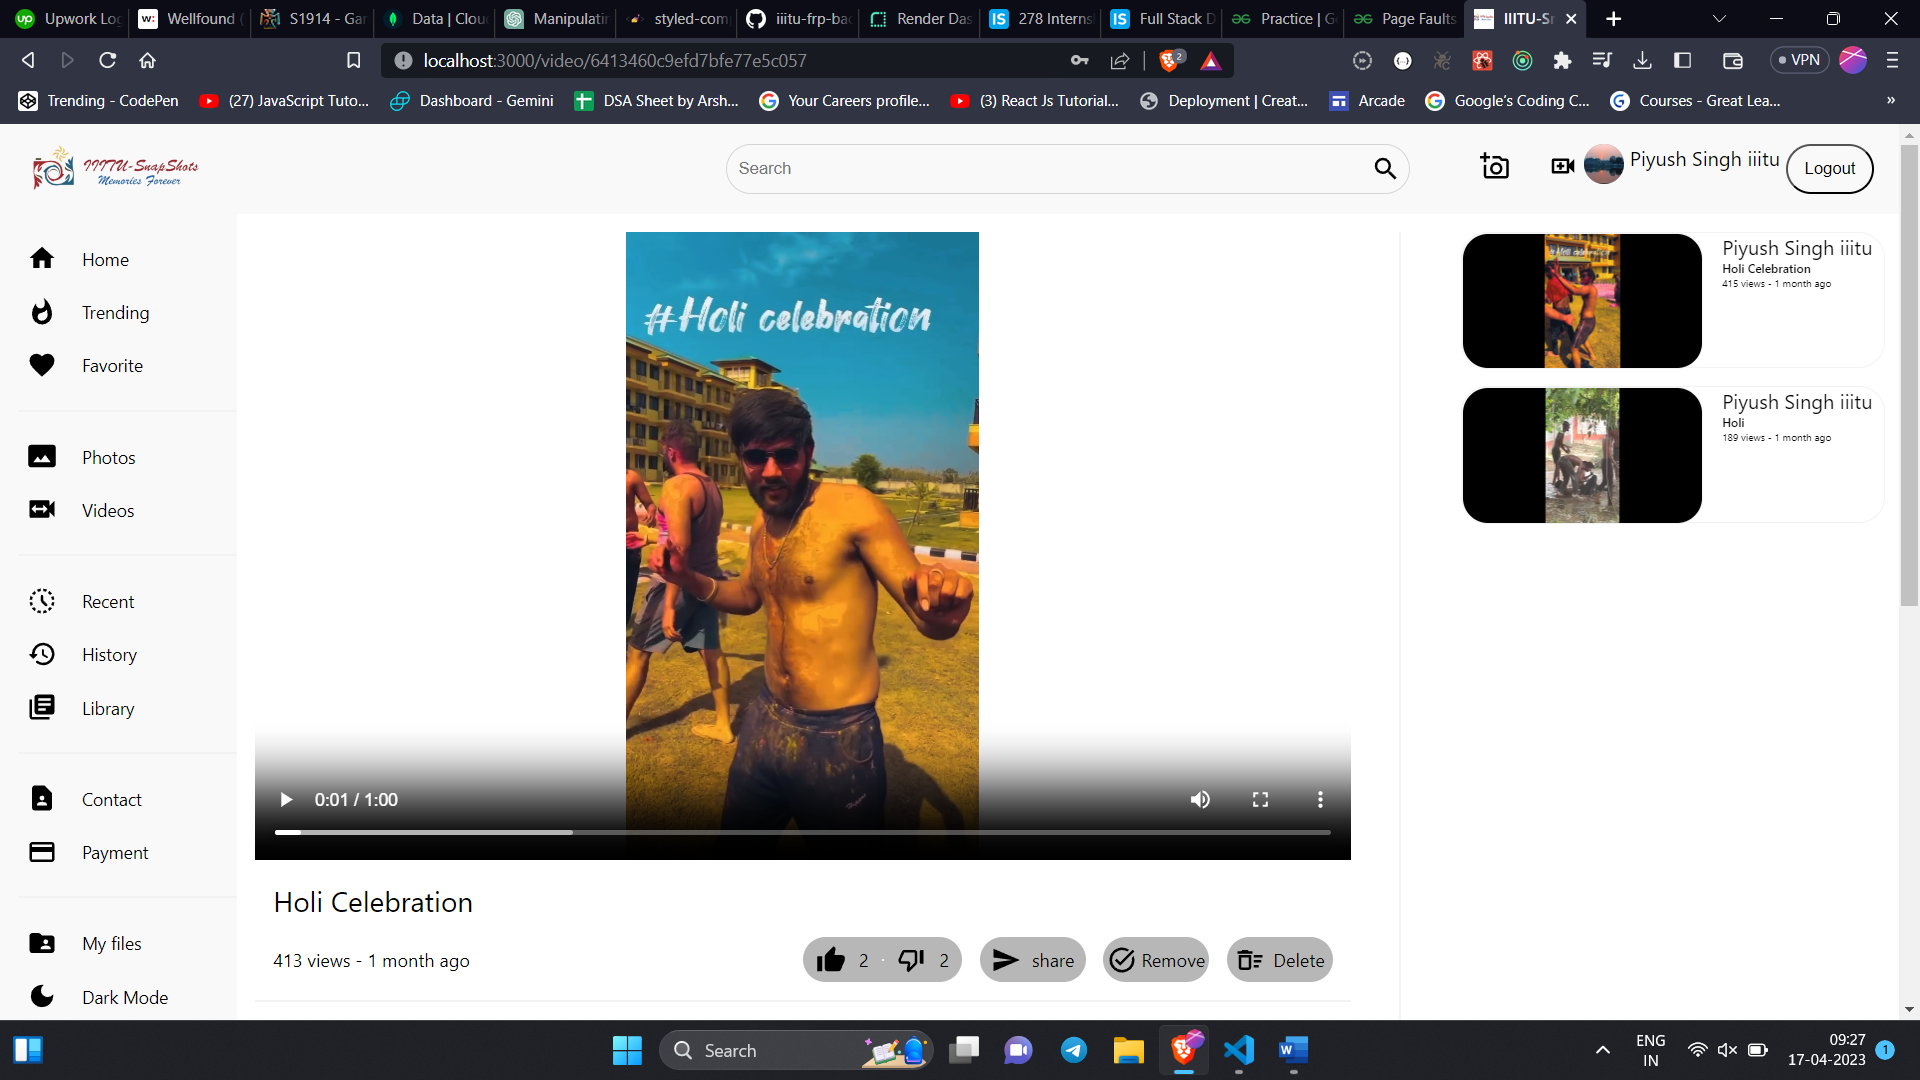Image resolution: width=1920 pixels, height=1080 pixels.
Task: Open the Holi Celebration recommended thumbnail
Action: (1582, 301)
